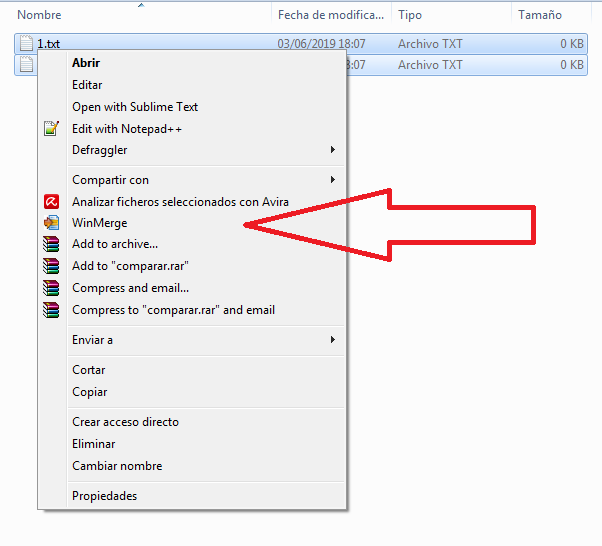Click Archivo TXT type in second file row

[x=430, y=65]
